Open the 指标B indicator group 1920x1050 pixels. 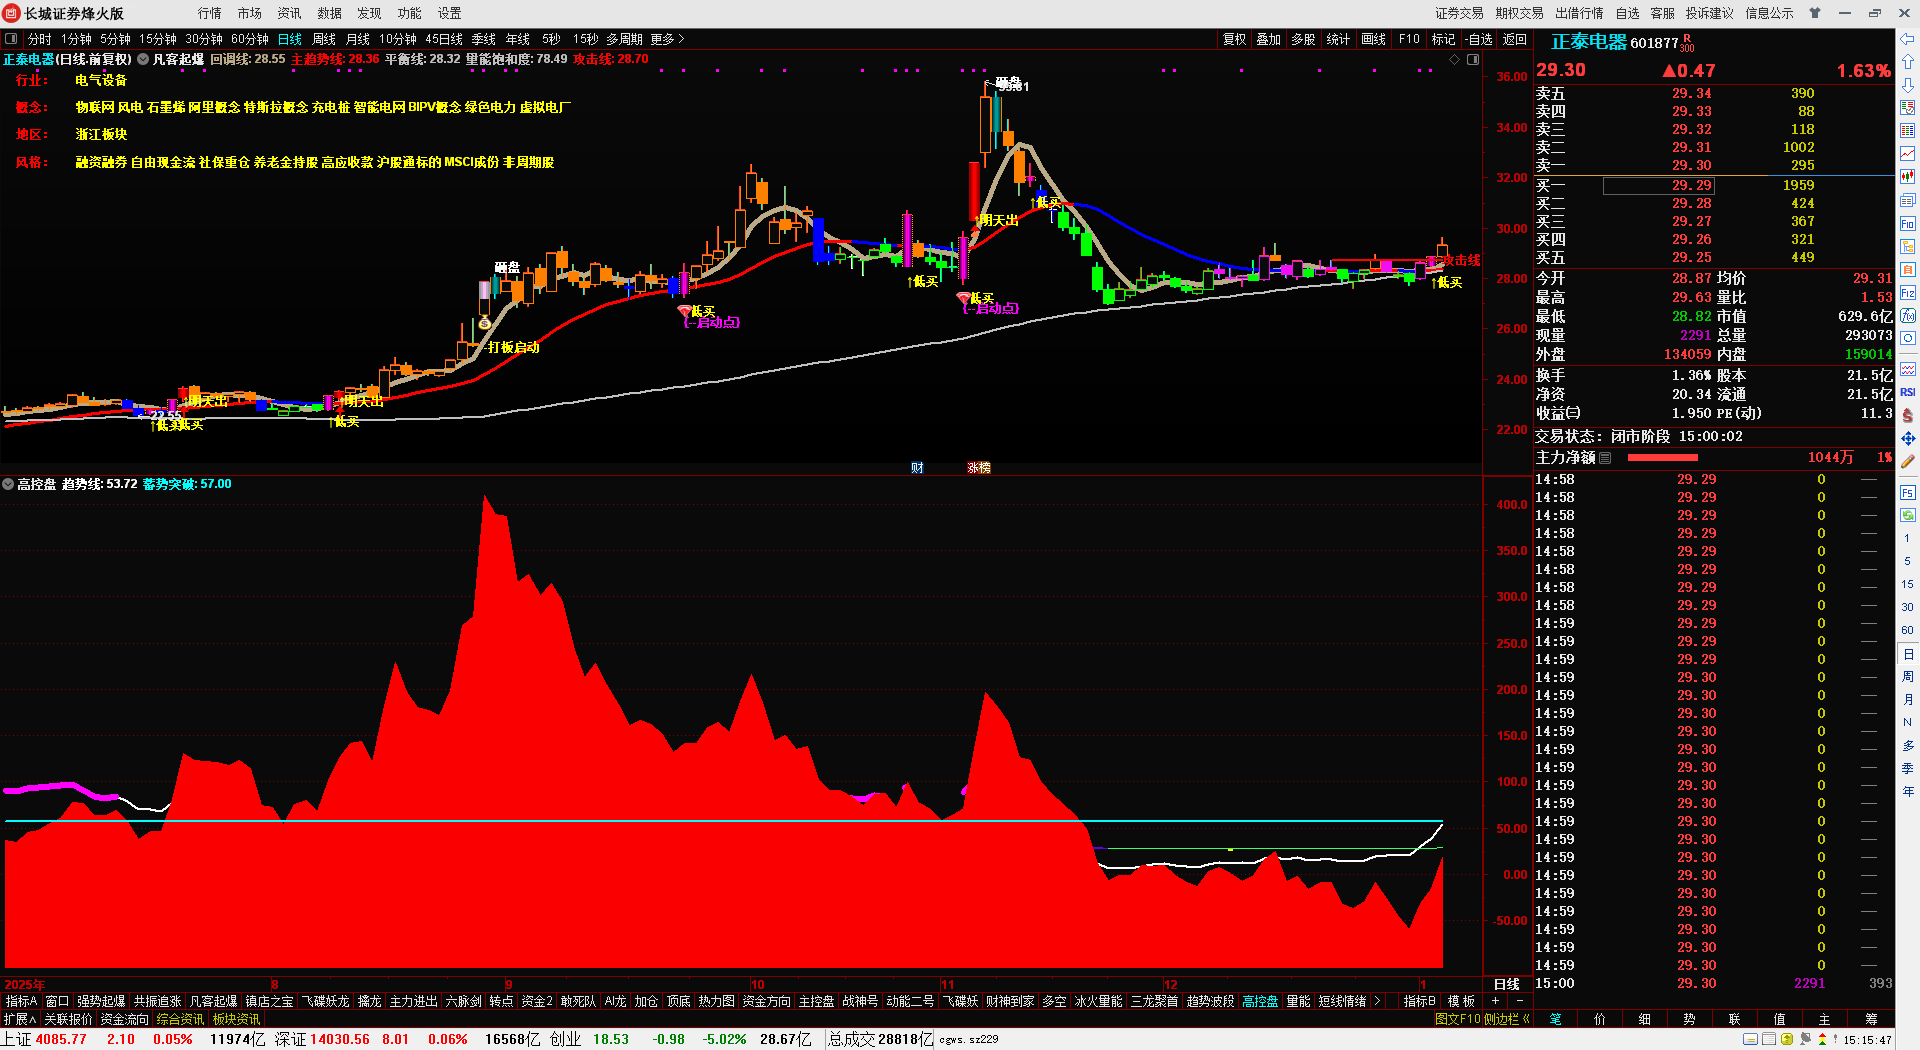point(1420,1001)
